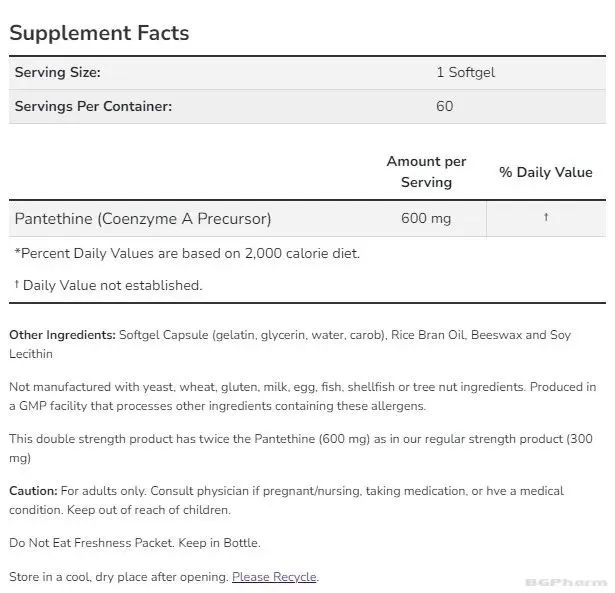The image size is (615, 593).
Task: Click the Other Ingredients bold label
Action: 62,335
